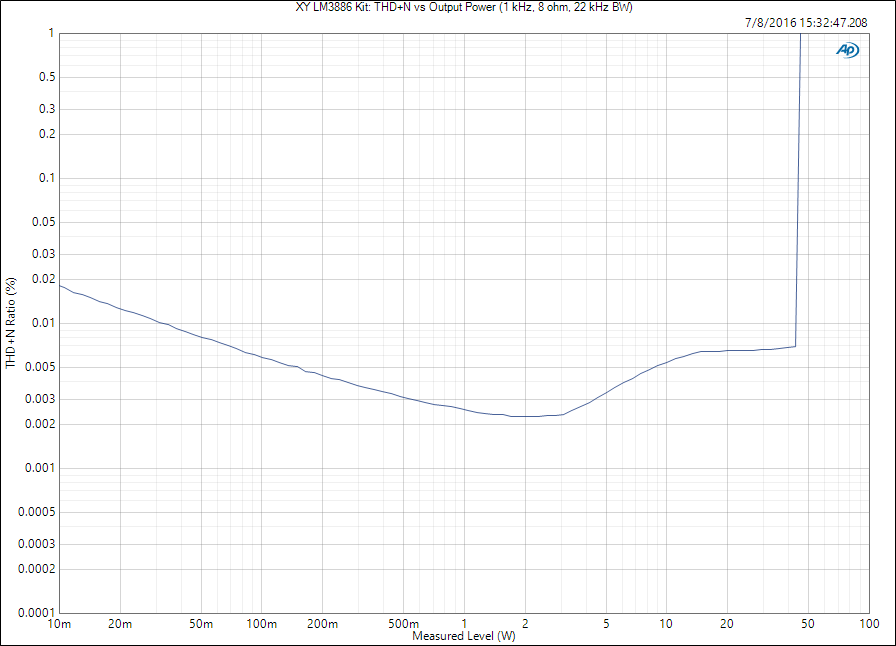Click the '0.2' label on the THD+N axis

pyautogui.click(x=47, y=134)
